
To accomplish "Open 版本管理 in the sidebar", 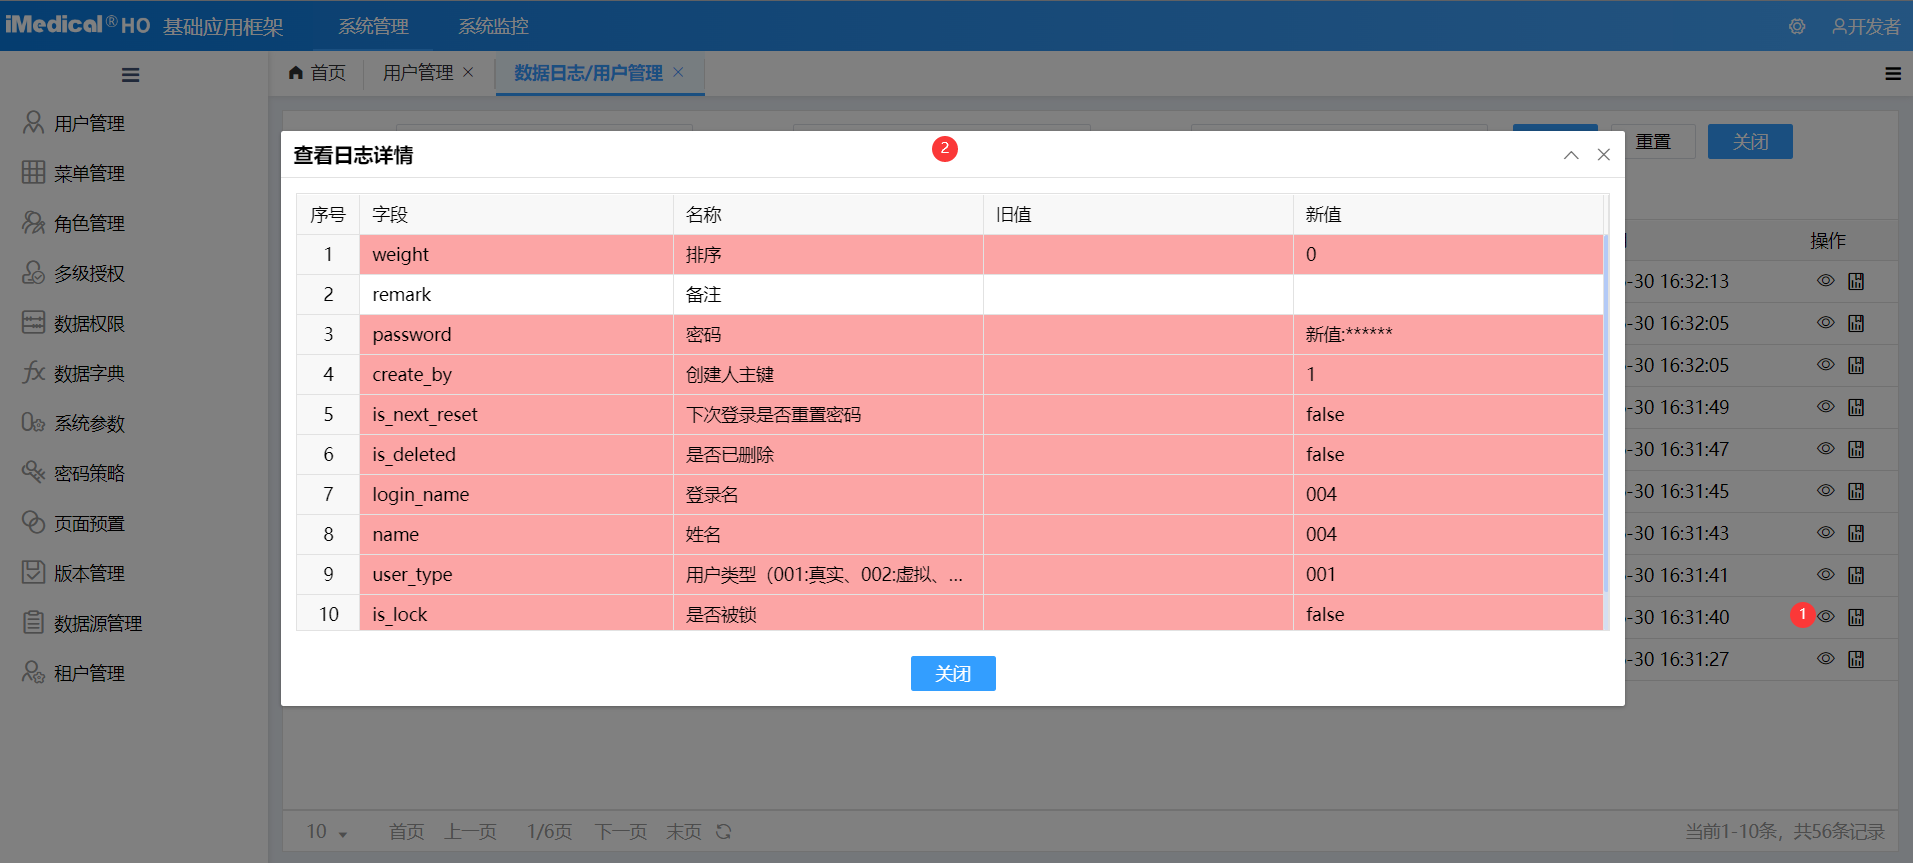I will pyautogui.click(x=75, y=573).
